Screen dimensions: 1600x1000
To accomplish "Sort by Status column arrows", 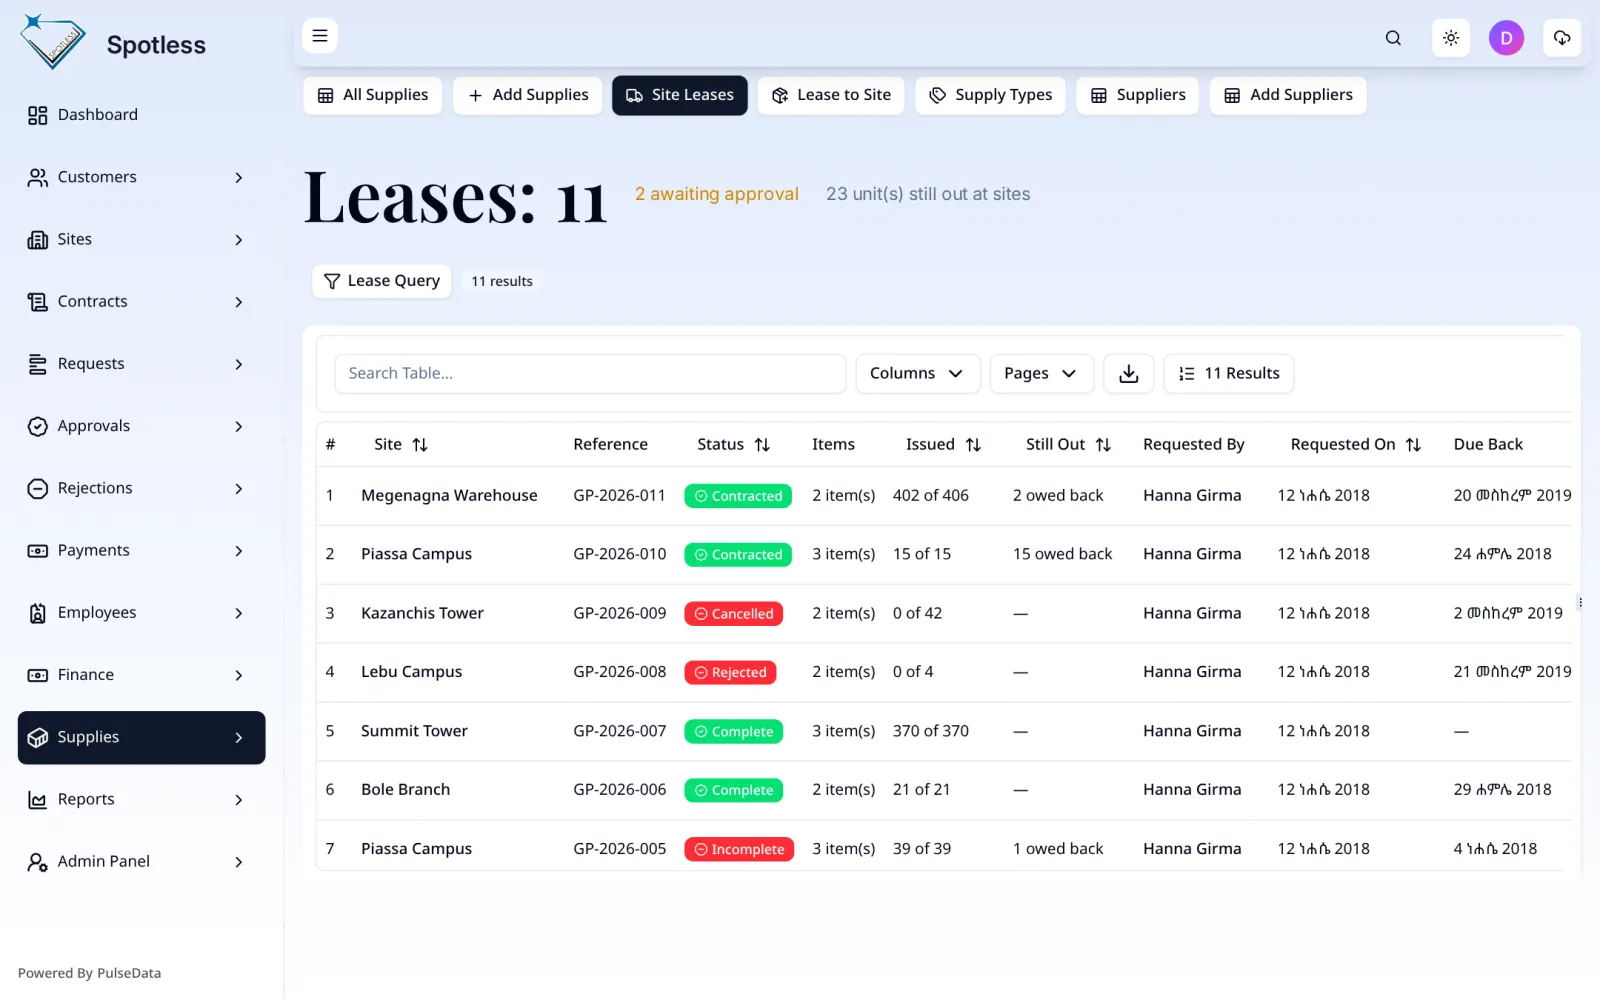I will pyautogui.click(x=762, y=445).
